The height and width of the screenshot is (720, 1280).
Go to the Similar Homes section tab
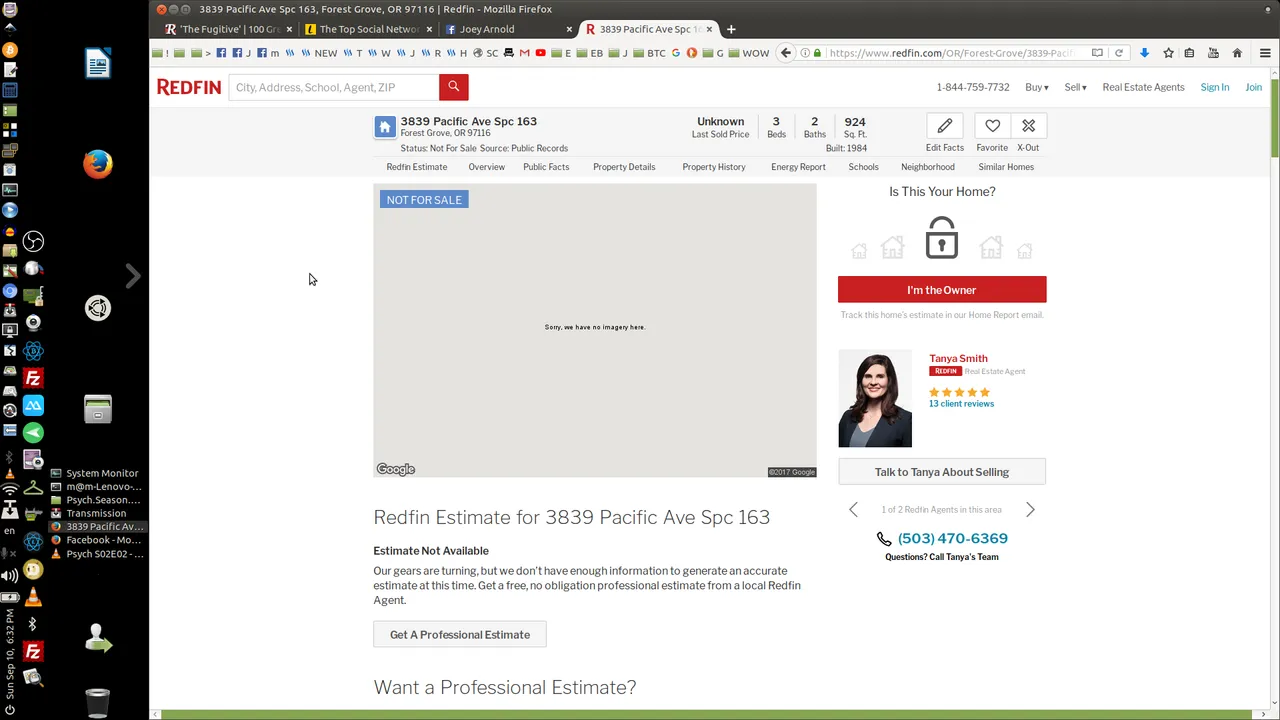1006,167
